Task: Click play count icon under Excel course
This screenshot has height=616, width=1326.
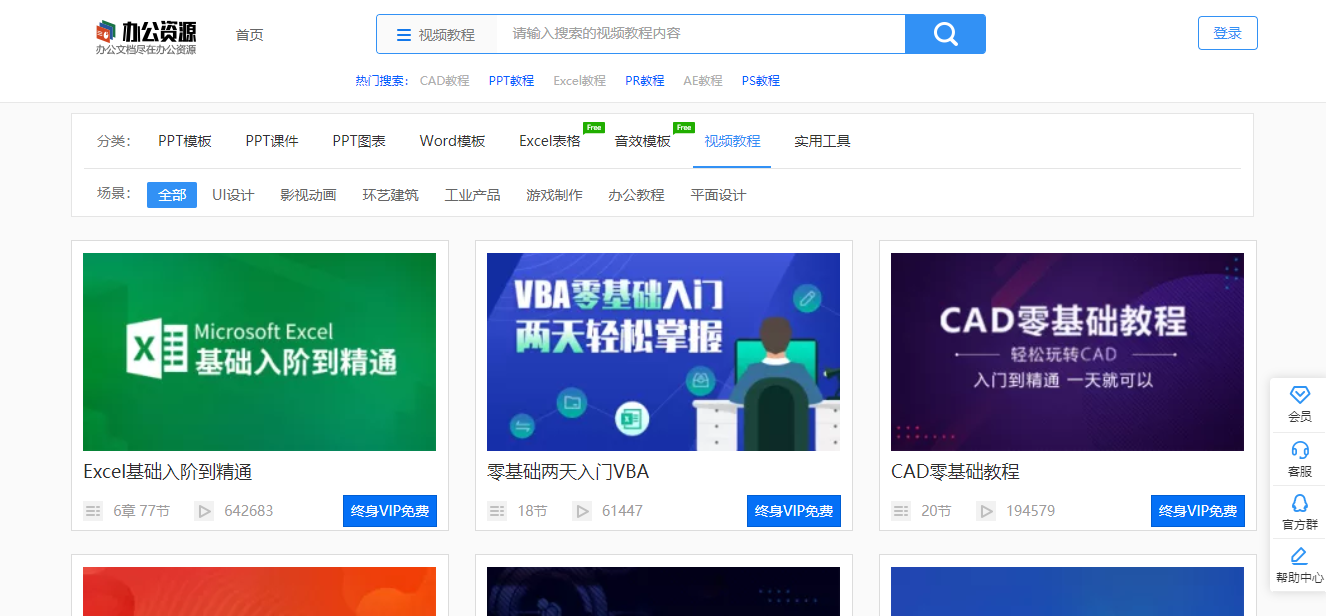Action: (204, 511)
